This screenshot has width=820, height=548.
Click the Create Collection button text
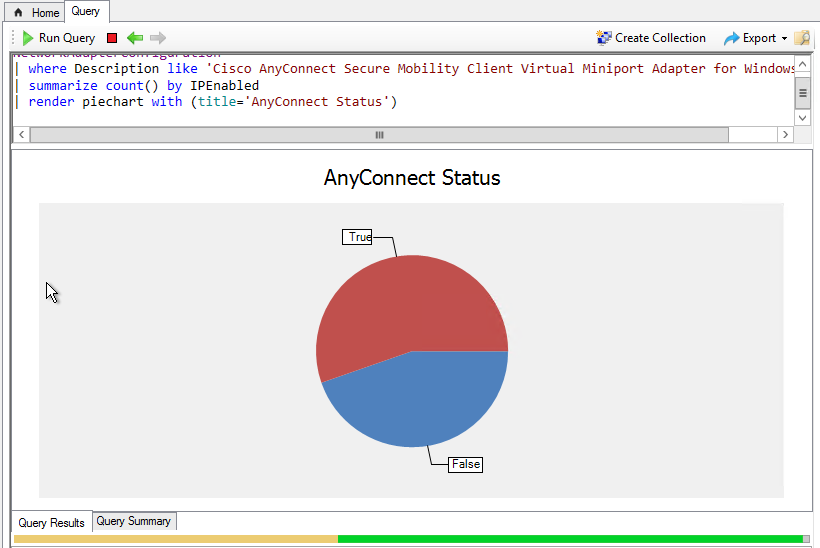(660, 38)
